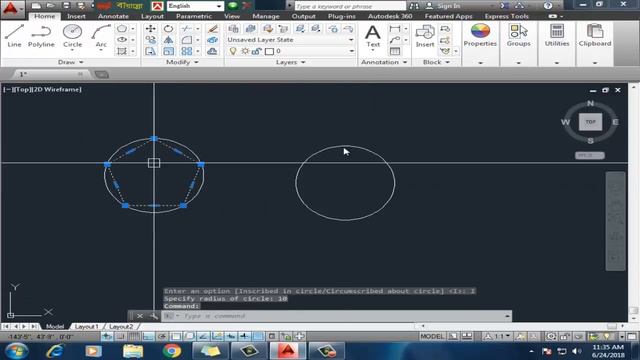Viewport: 640px width, 360px height.
Task: Activate the Move tool
Action: [151, 29]
